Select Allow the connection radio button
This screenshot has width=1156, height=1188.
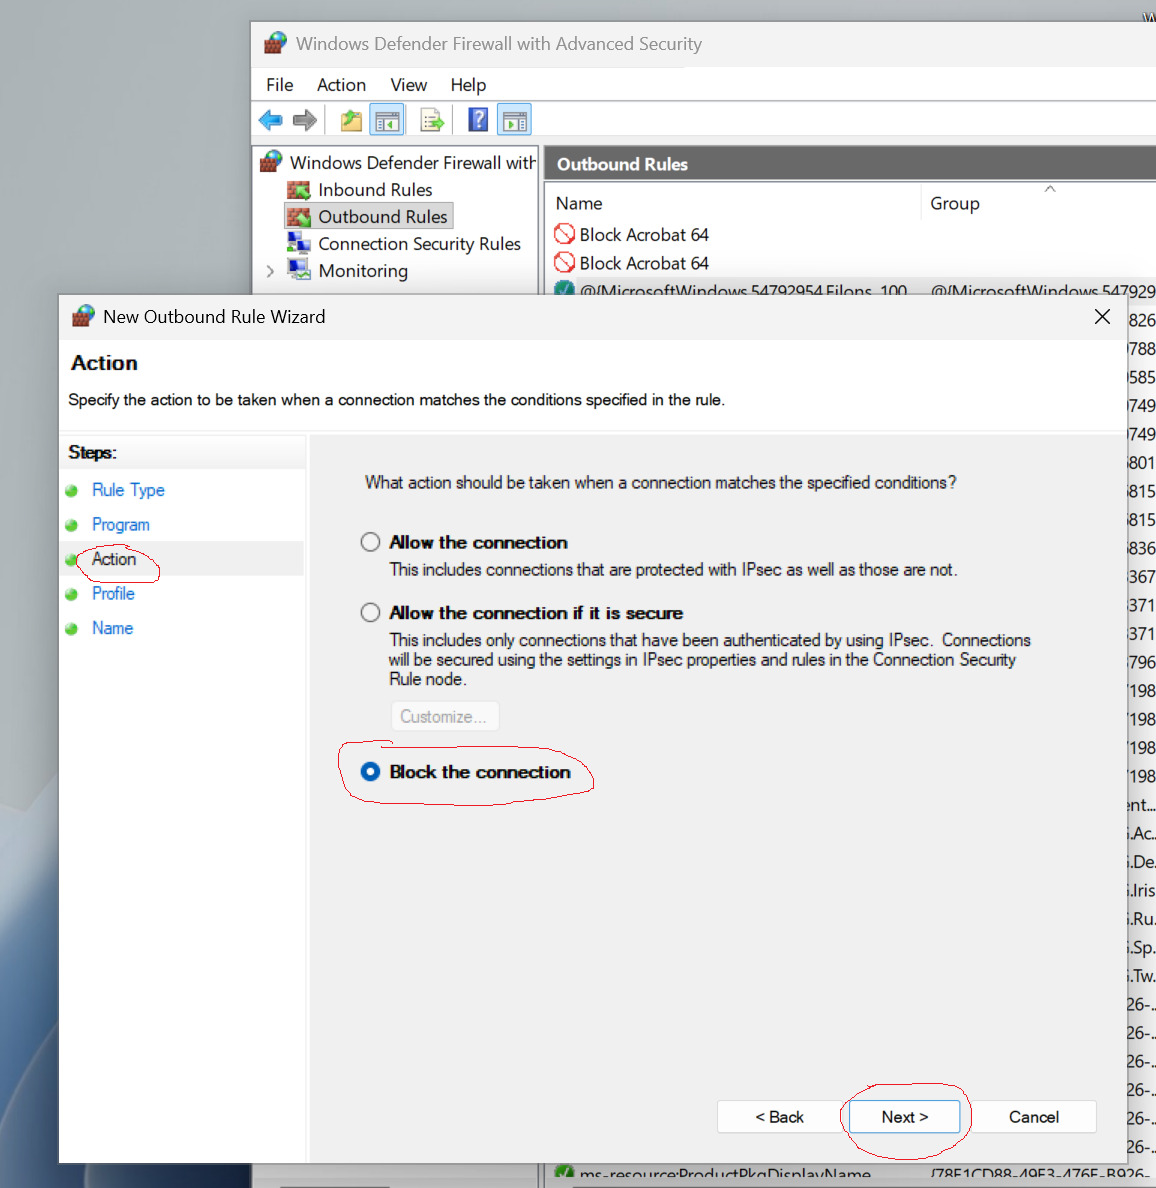pos(370,542)
